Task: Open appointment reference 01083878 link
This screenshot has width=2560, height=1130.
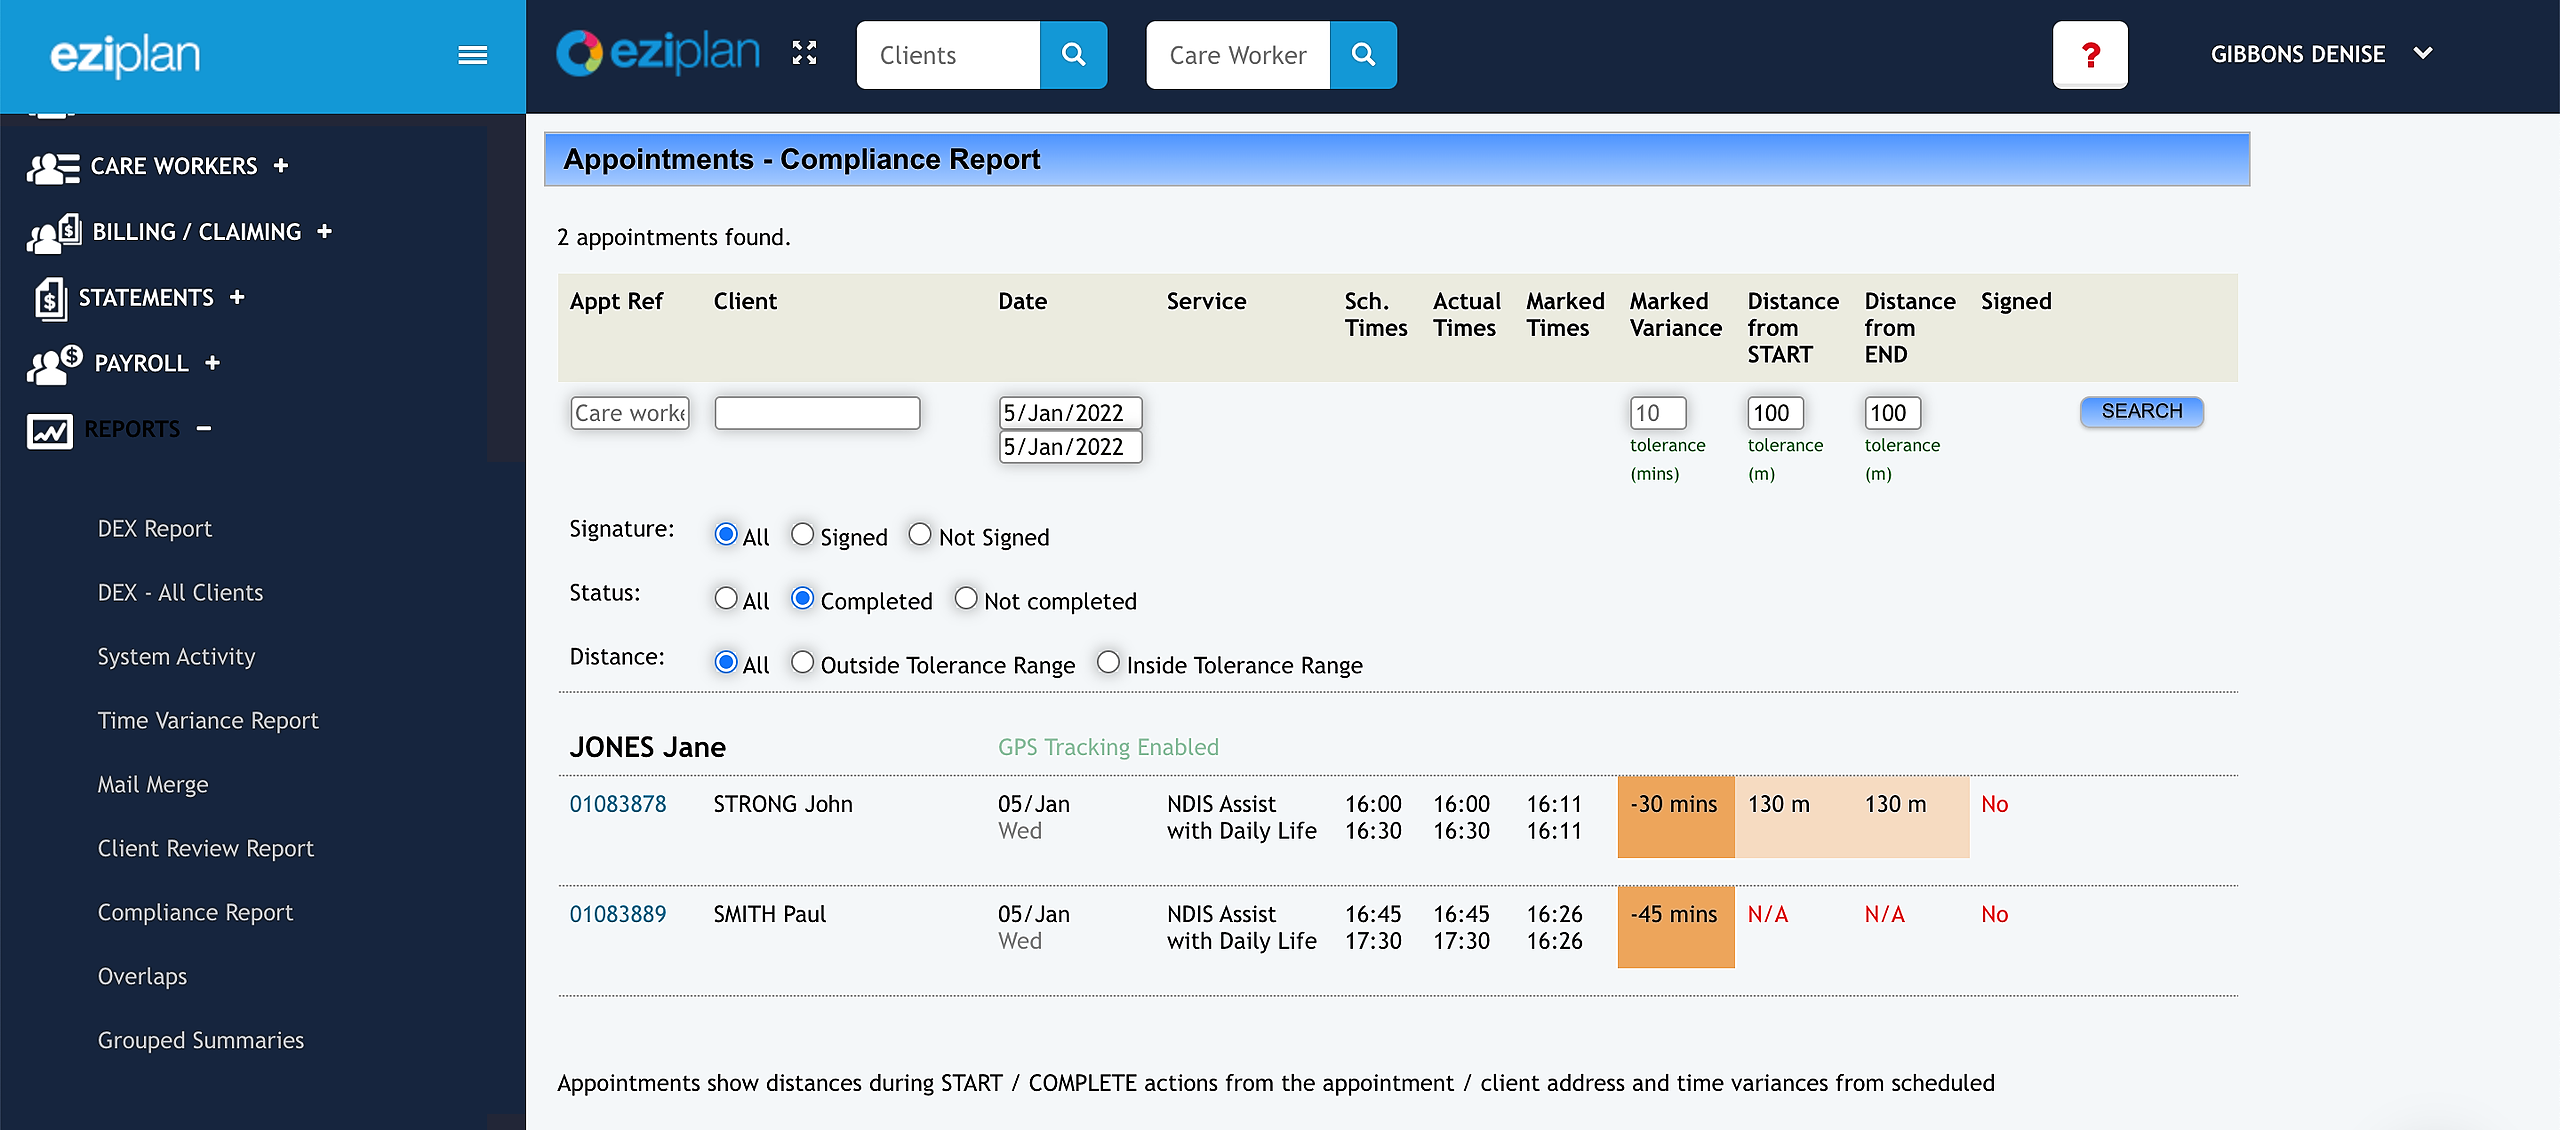Action: pyautogui.click(x=617, y=804)
